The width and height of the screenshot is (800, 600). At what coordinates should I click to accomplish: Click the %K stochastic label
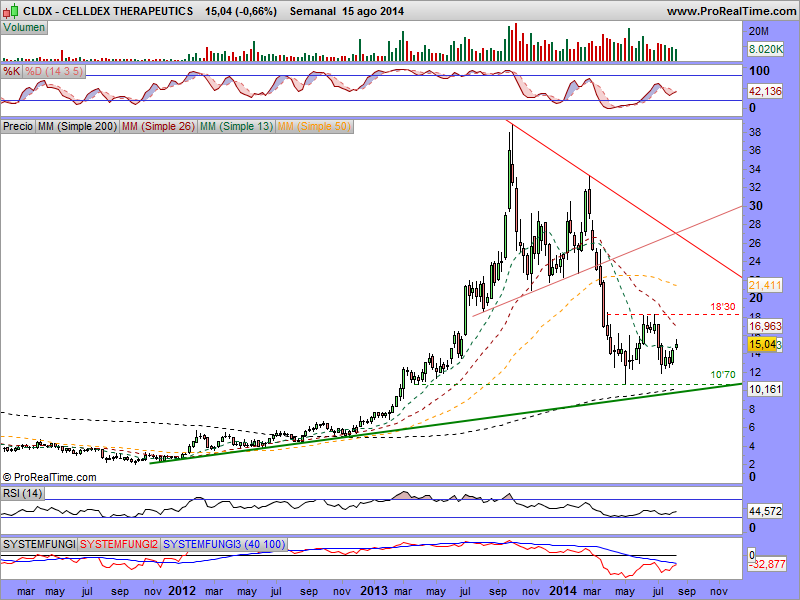tap(11, 71)
